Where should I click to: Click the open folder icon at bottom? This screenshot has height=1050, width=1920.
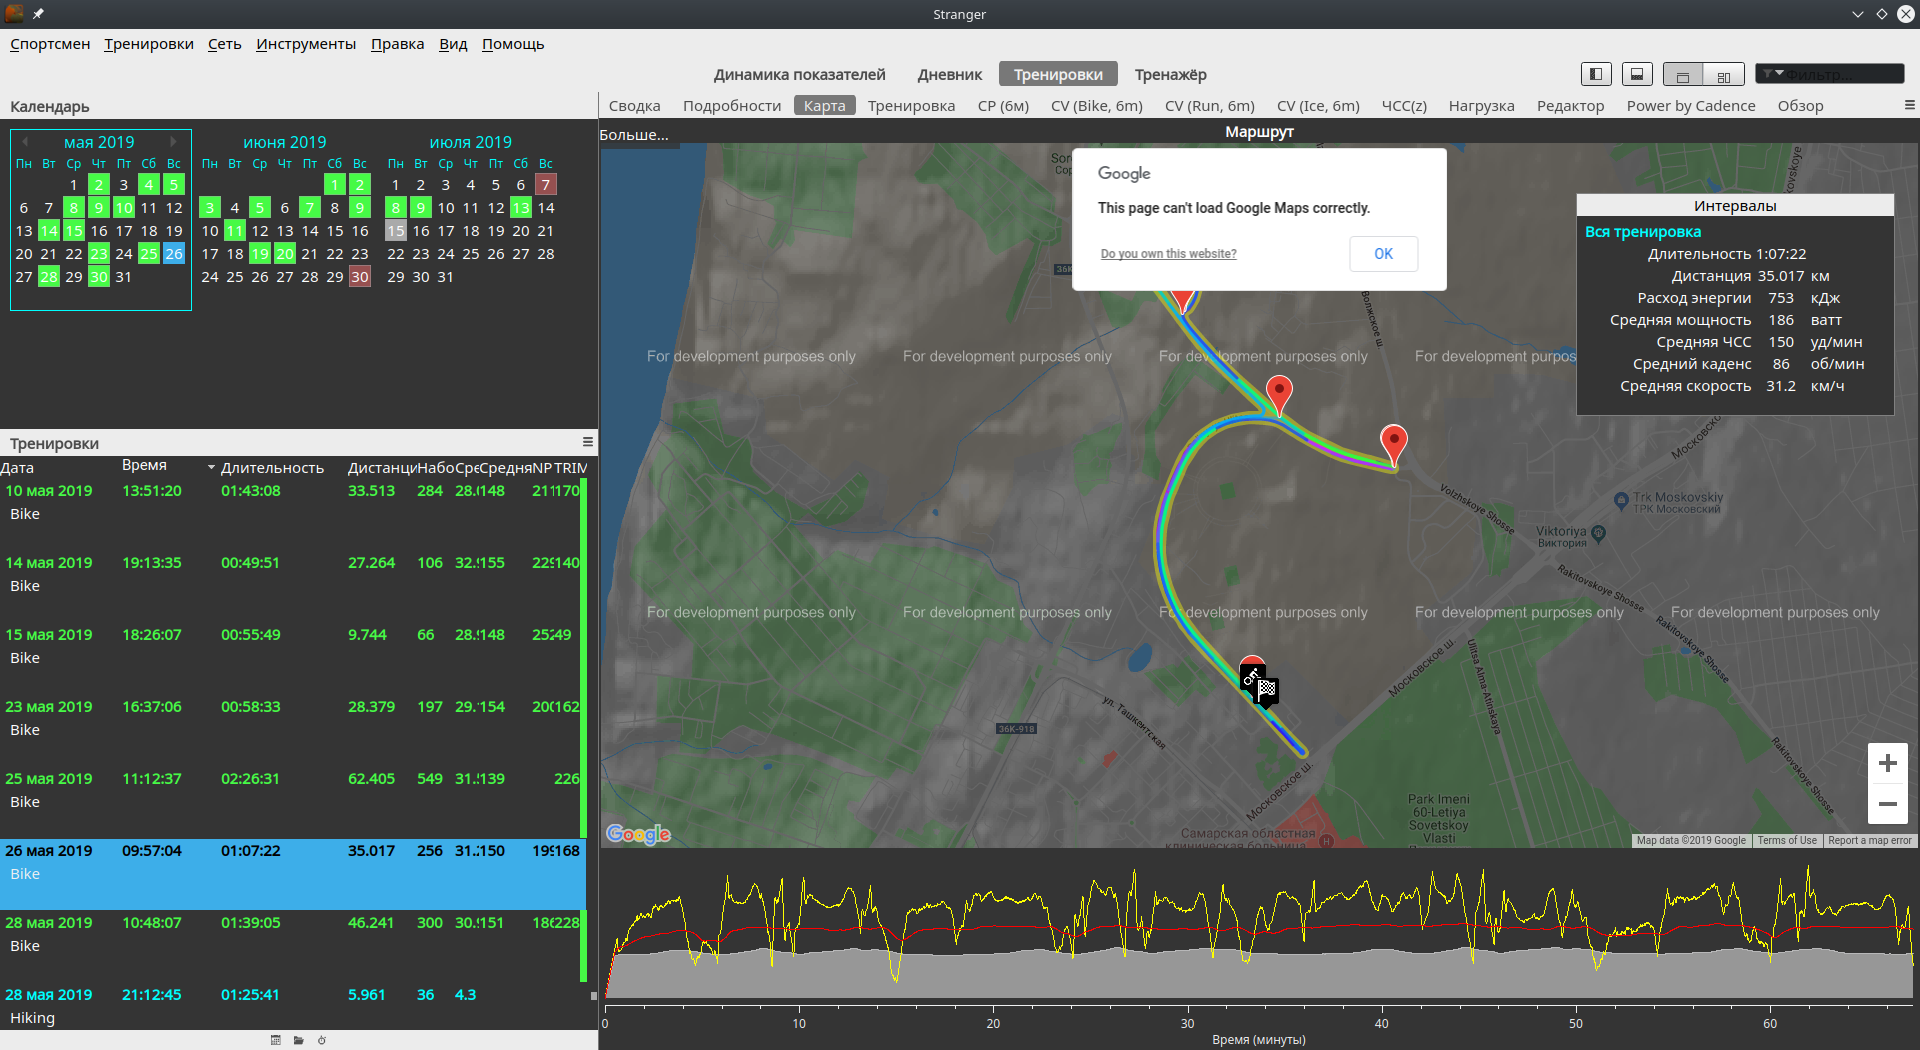pyautogui.click(x=299, y=1040)
